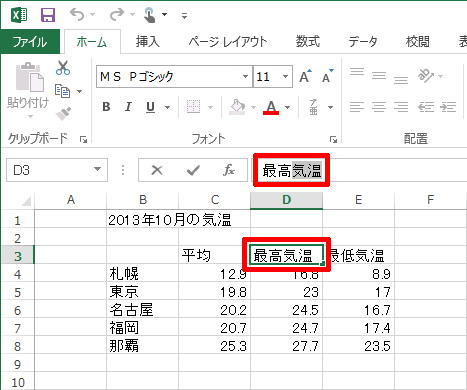
Task: Open the ページ レイアウト tab
Action: (x=228, y=42)
